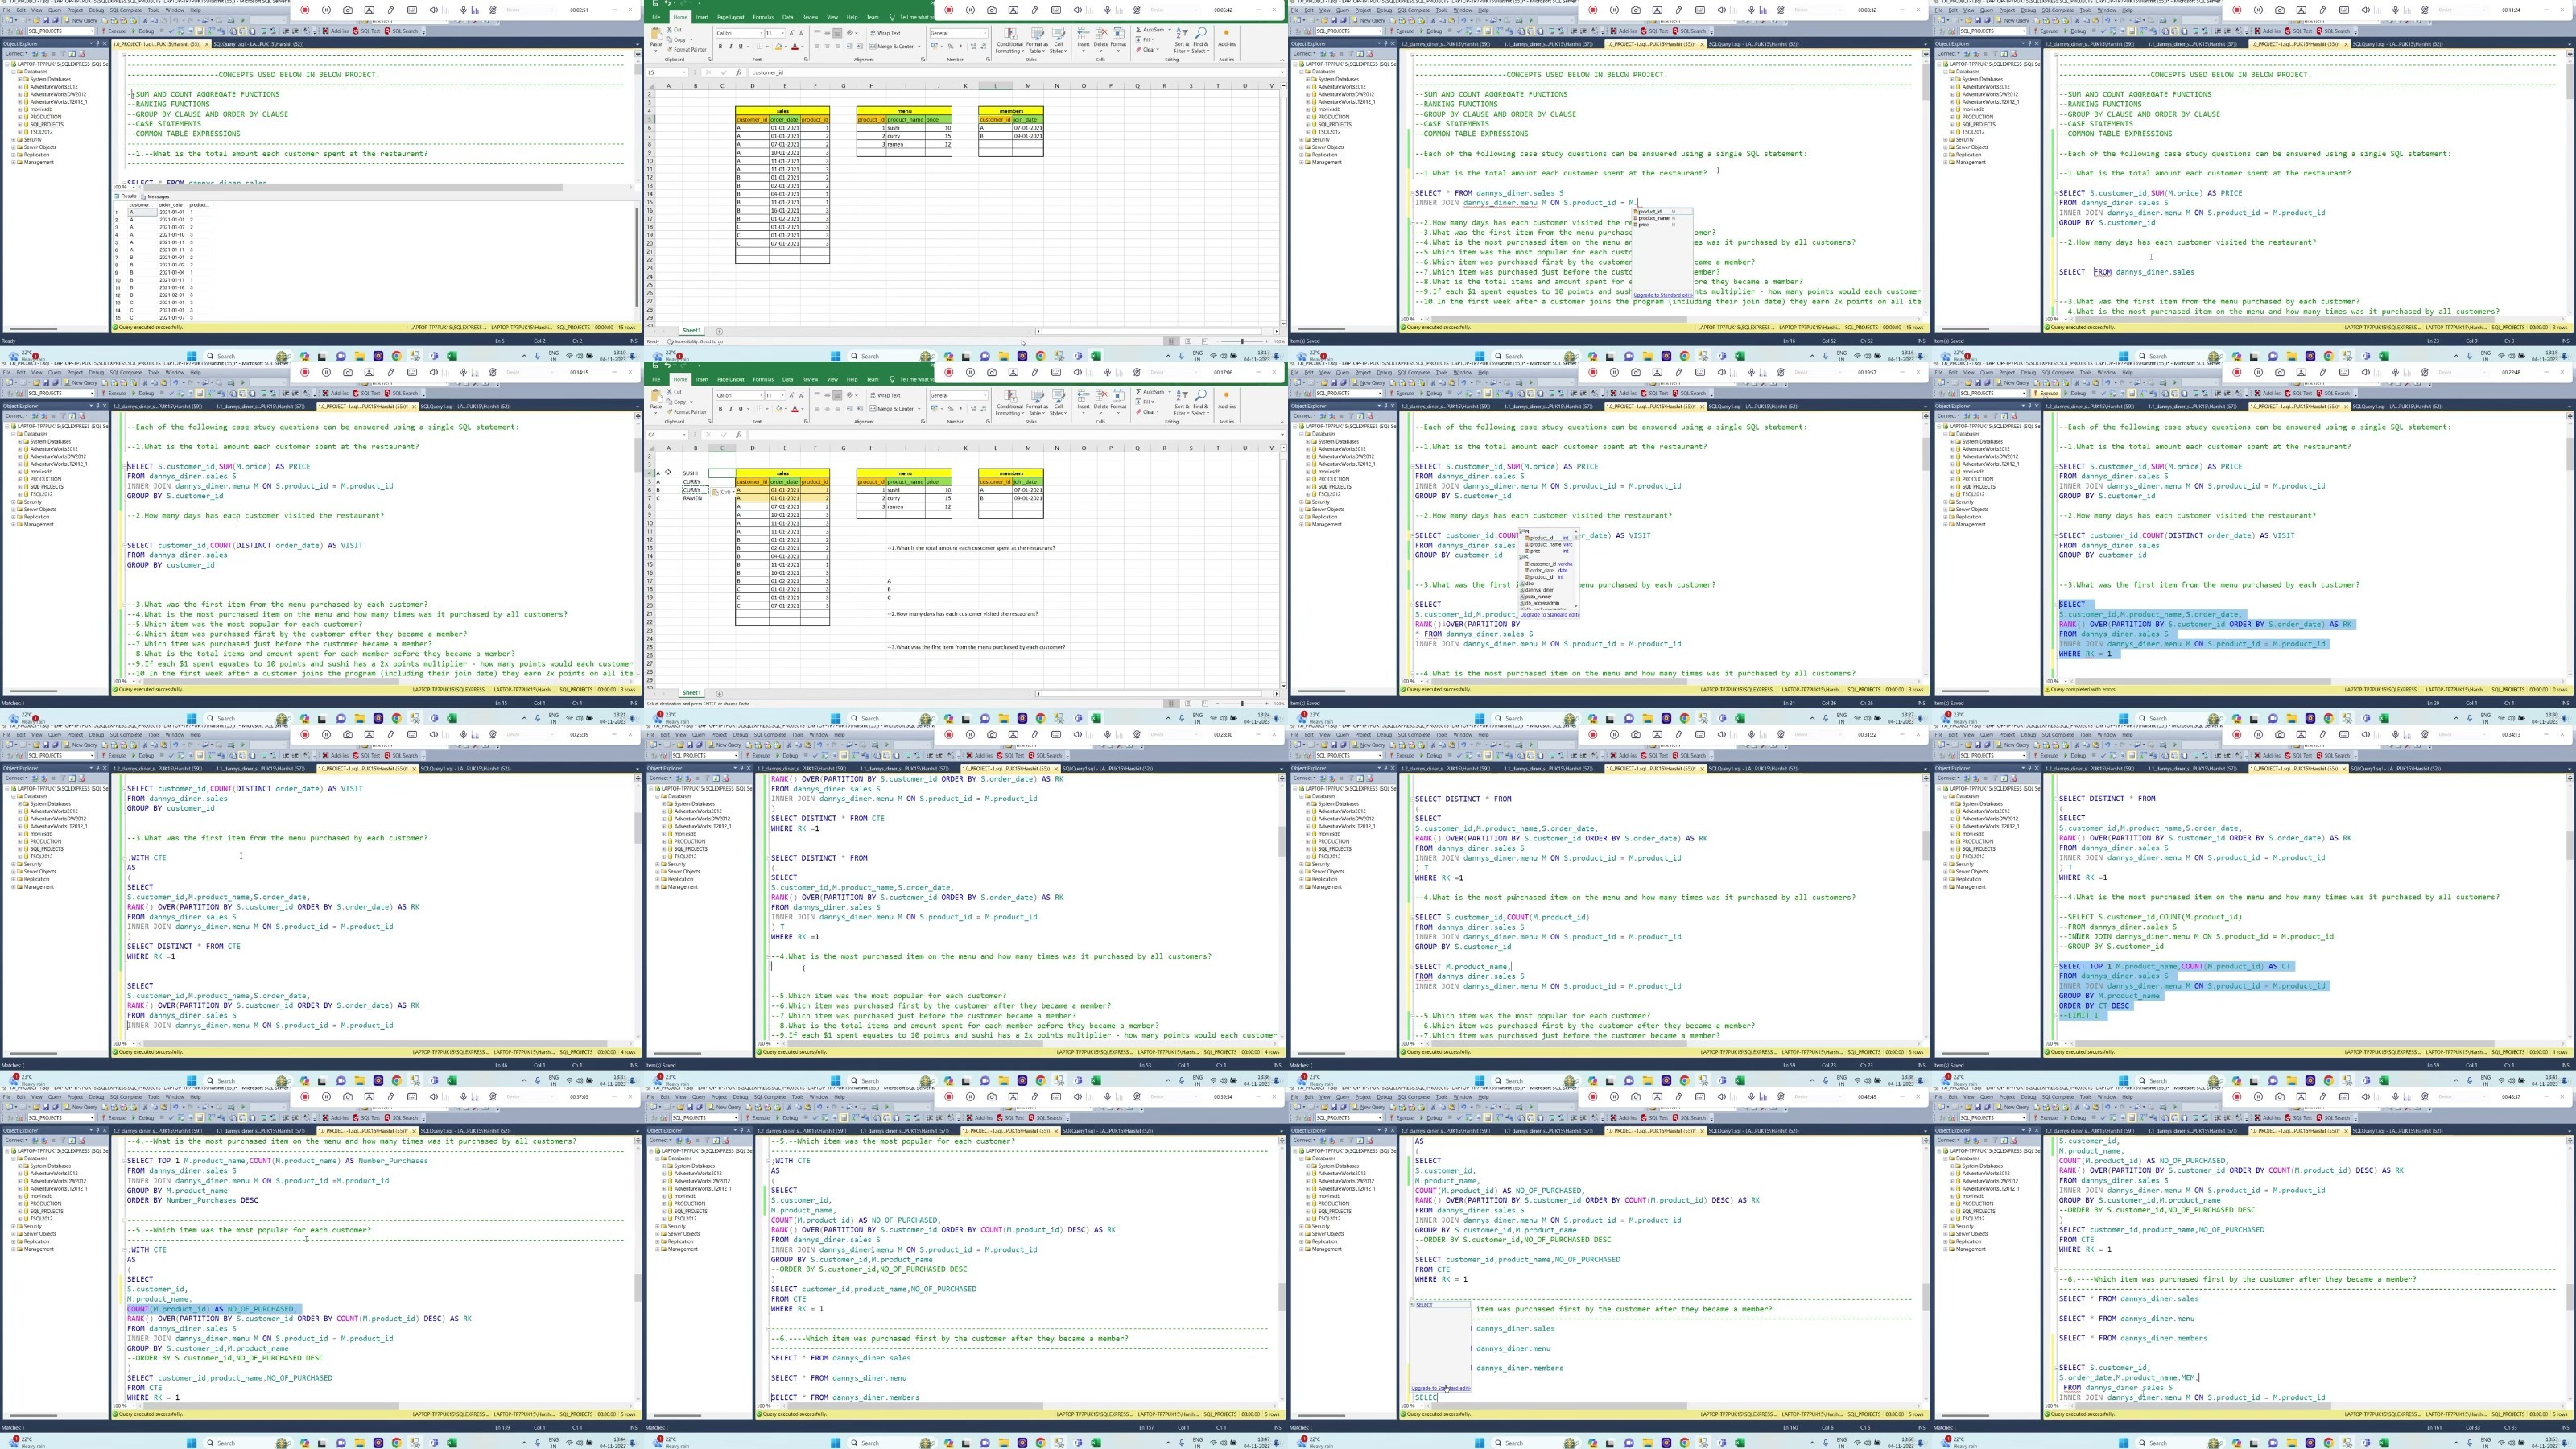The width and height of the screenshot is (2576, 1449).
Task: Select the cell containing ramen, 00:05:42 frame
Action: [x=905, y=144]
